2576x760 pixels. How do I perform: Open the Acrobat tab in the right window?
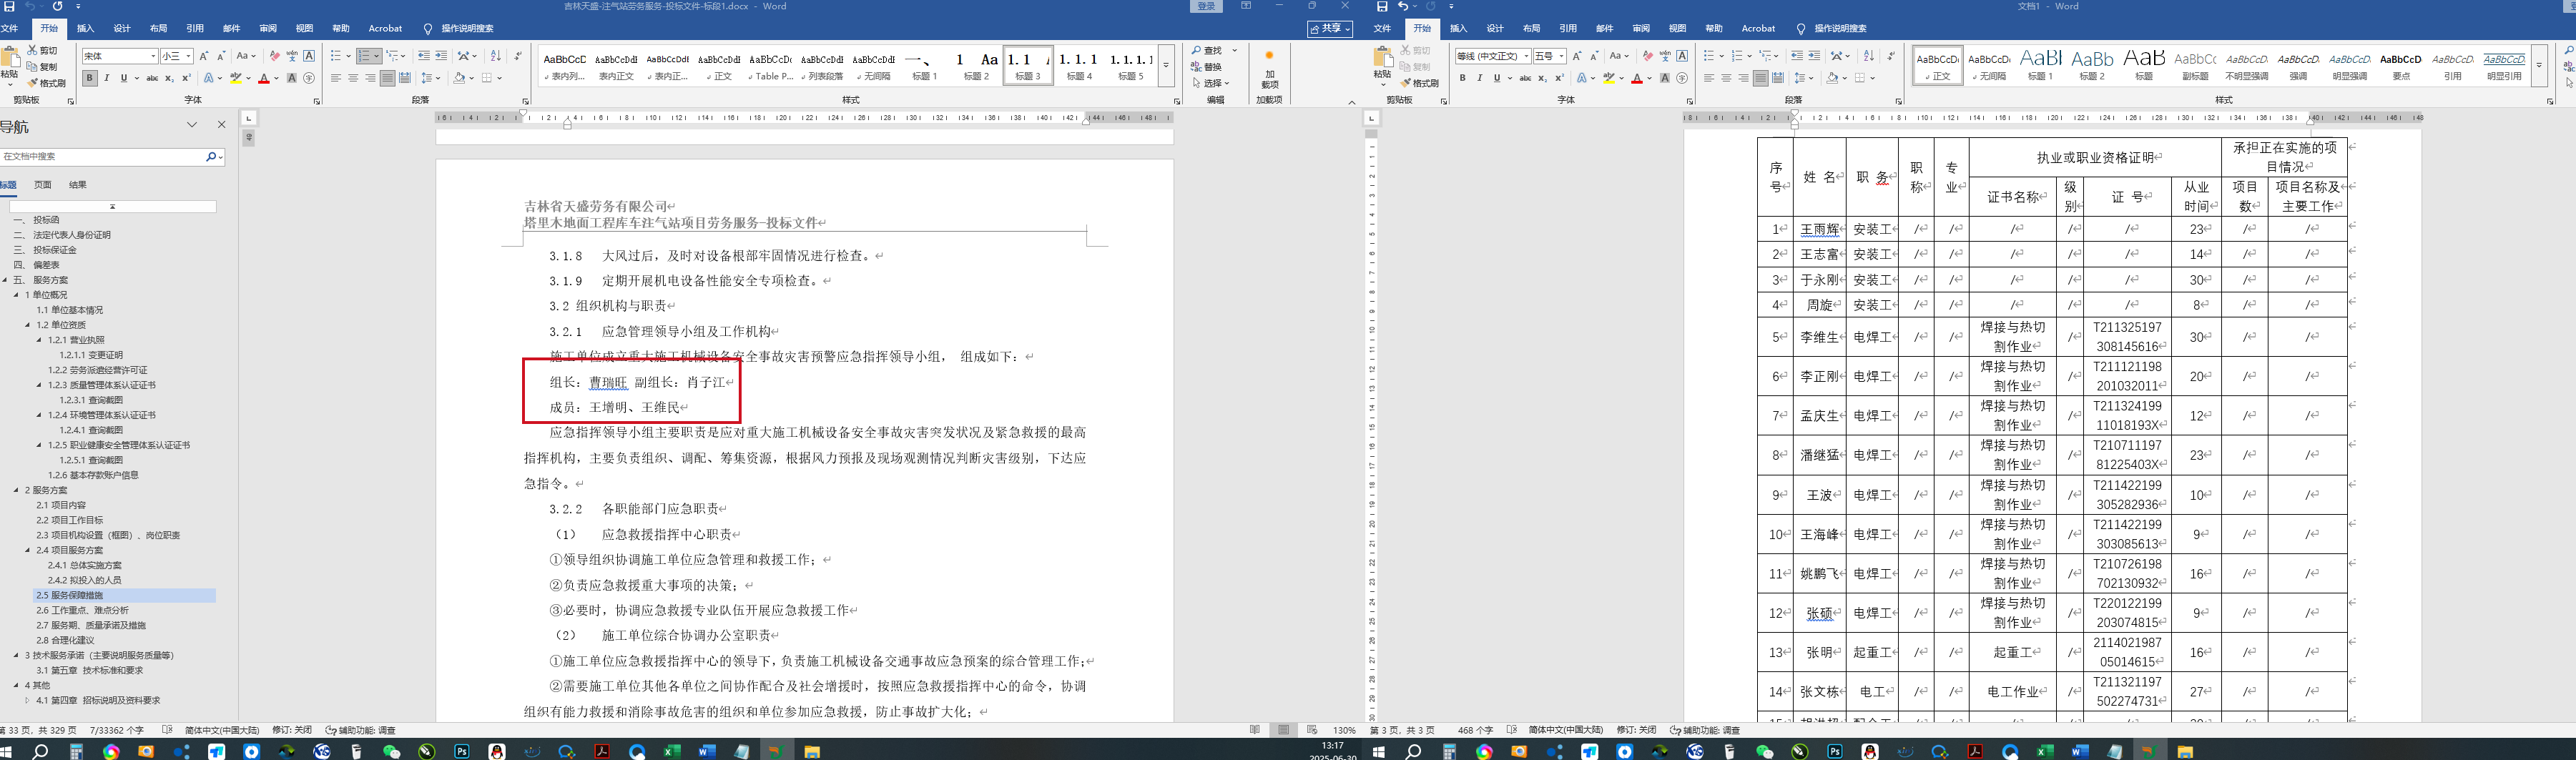(1759, 28)
